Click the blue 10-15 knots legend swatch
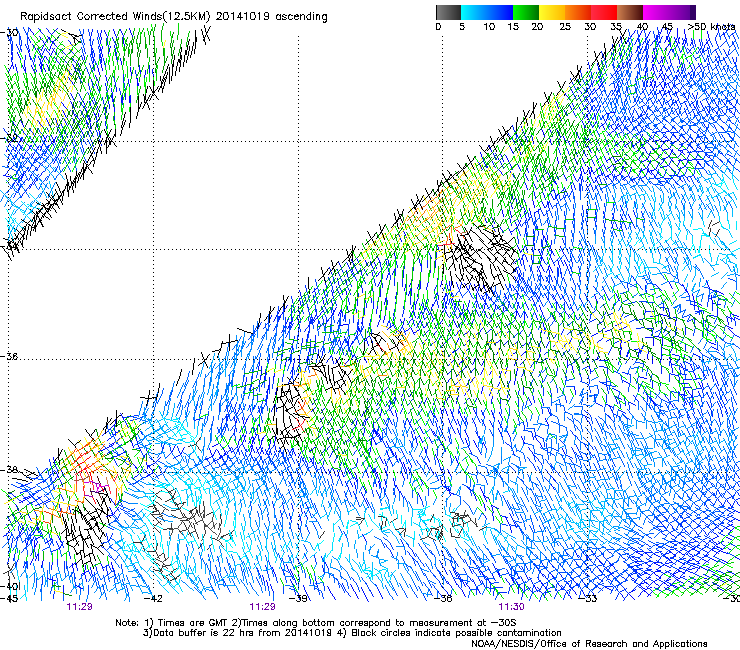The image size is (740, 650). tap(500, 12)
